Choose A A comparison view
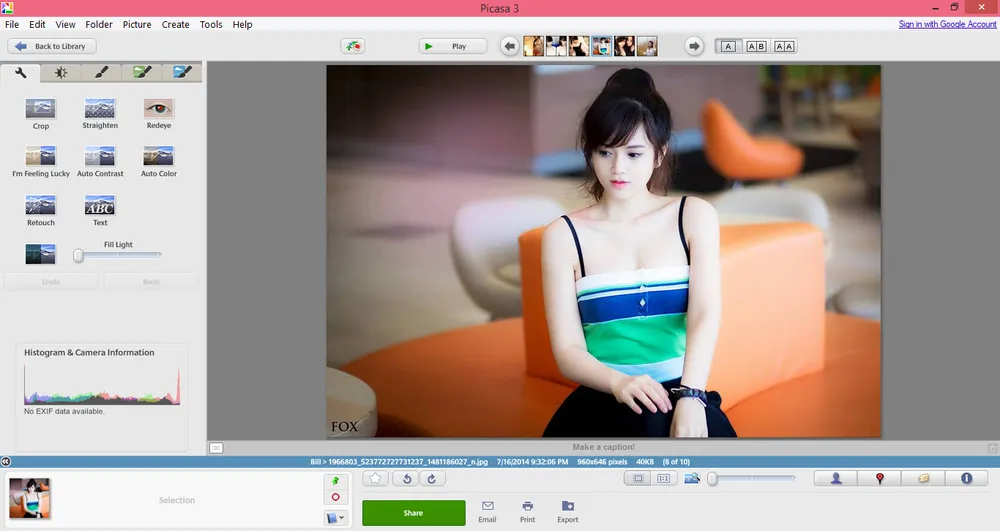1000x531 pixels. tap(784, 47)
